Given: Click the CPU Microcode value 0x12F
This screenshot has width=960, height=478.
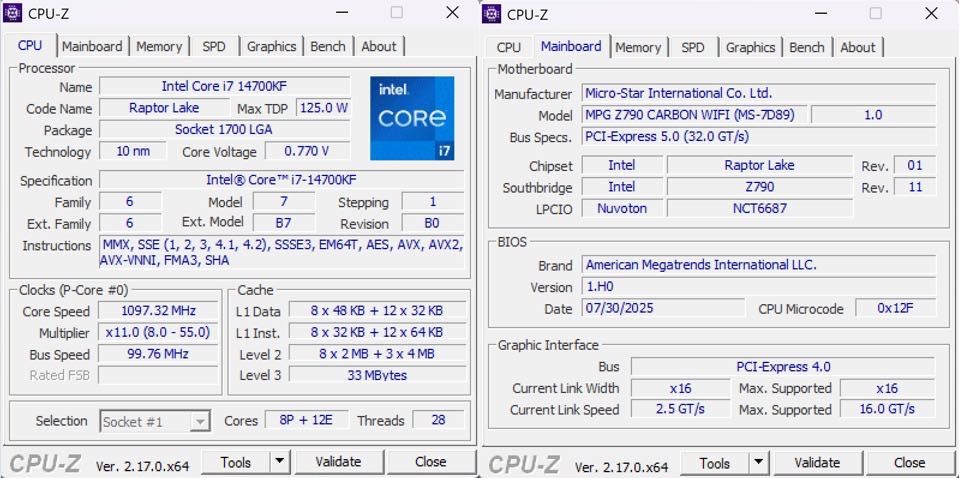Looking at the screenshot, I should click(x=895, y=308).
